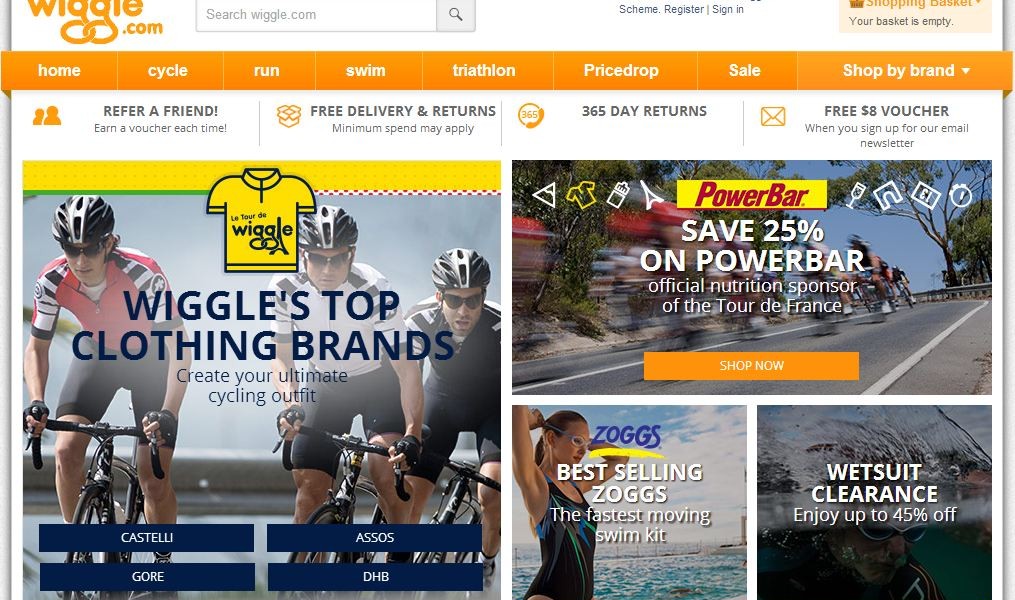
Task: Click the refer a friend people icon
Action: [x=47, y=117]
